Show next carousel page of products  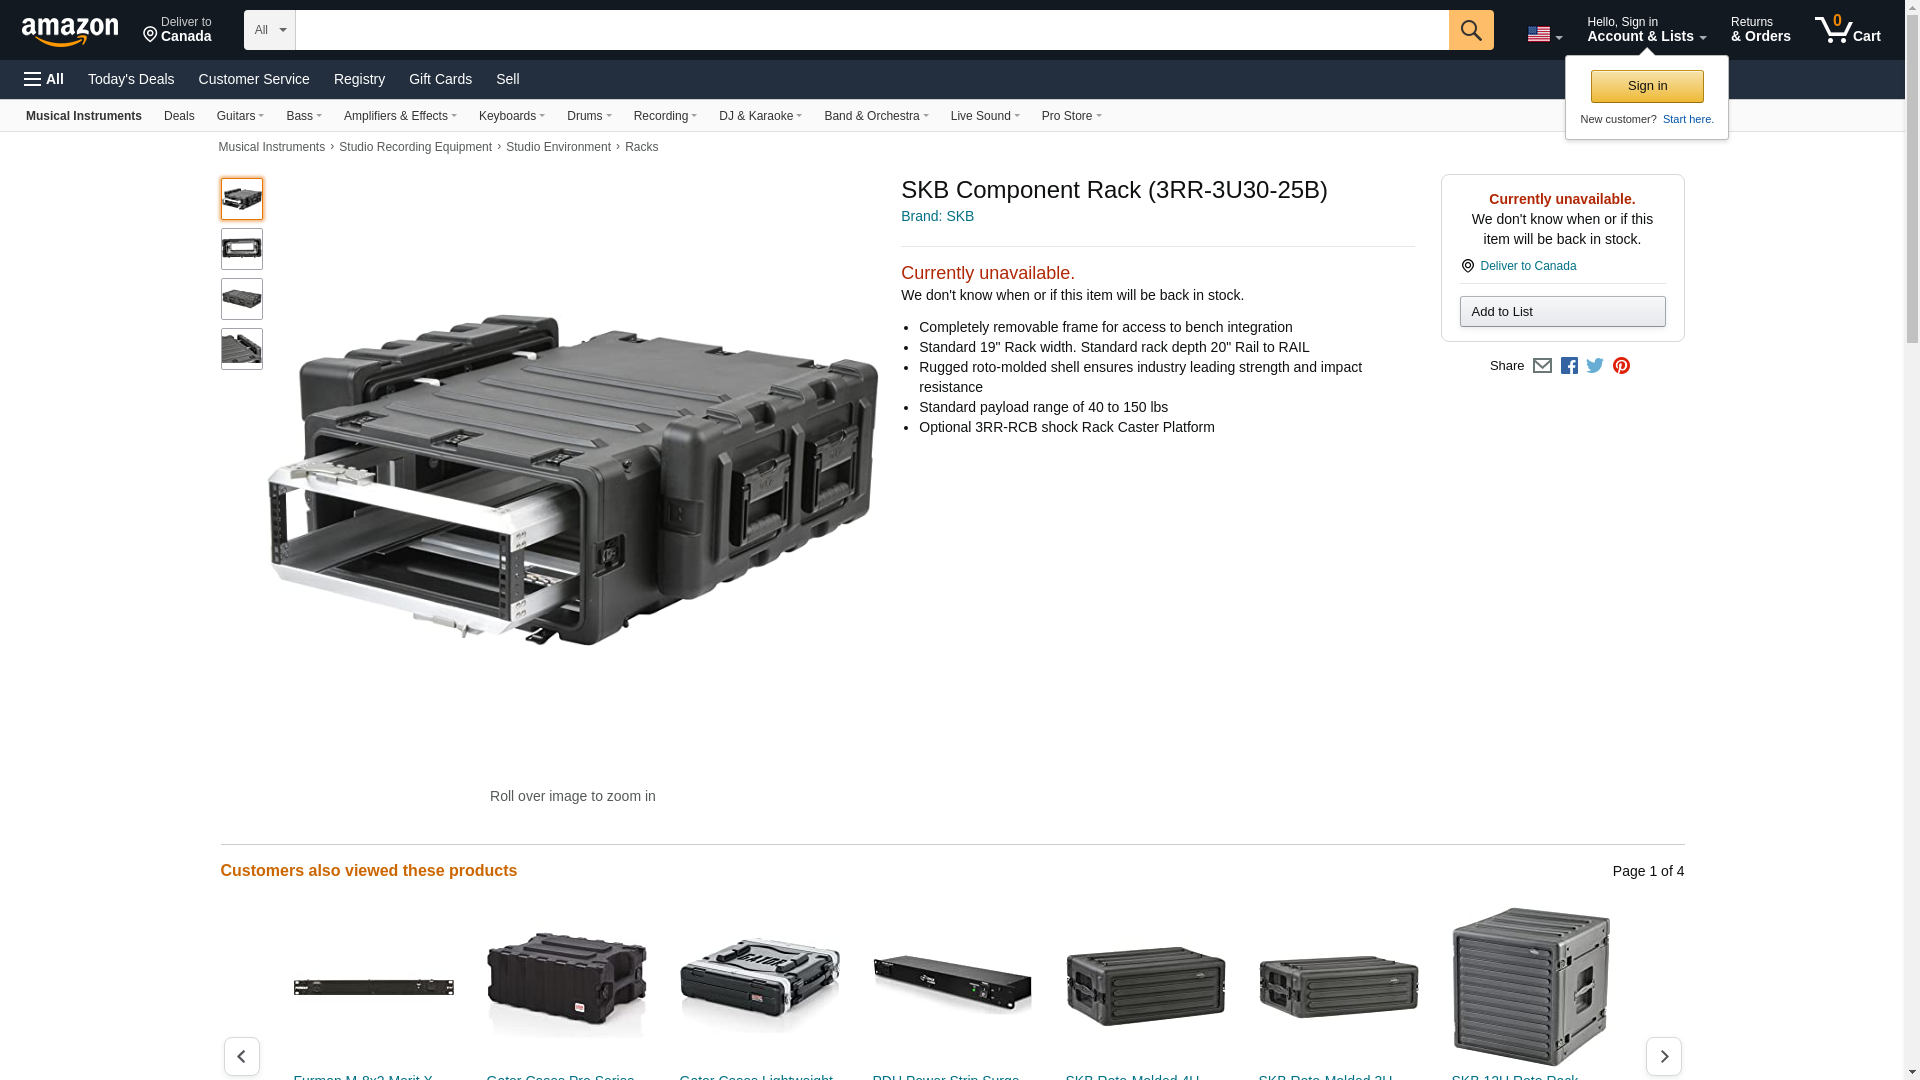tap(1663, 1056)
